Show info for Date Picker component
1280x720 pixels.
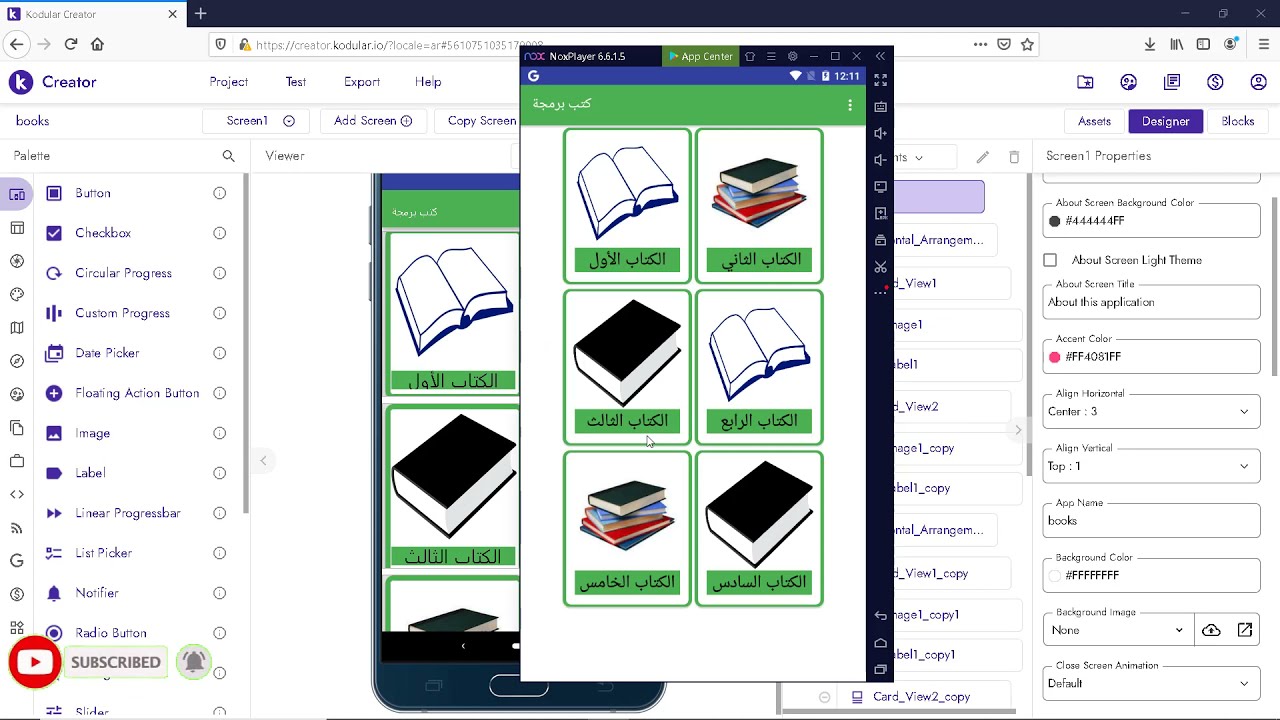tap(219, 353)
